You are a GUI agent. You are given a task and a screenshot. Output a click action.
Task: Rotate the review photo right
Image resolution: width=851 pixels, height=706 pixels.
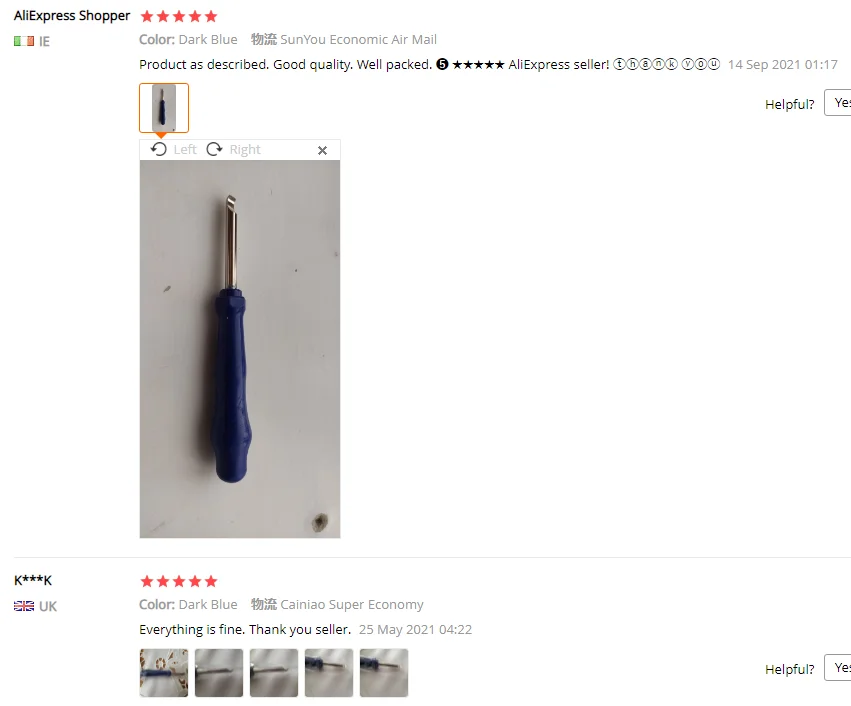[233, 149]
